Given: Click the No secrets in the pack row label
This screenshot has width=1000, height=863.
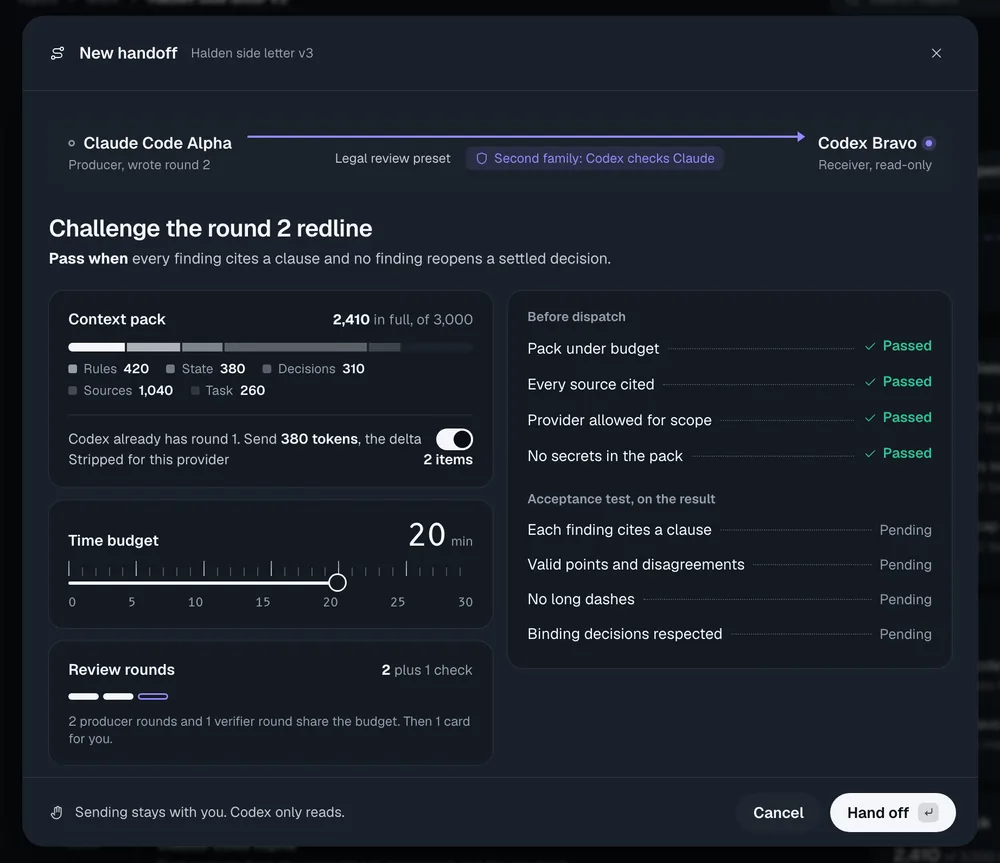Looking at the screenshot, I should pyautogui.click(x=605, y=456).
